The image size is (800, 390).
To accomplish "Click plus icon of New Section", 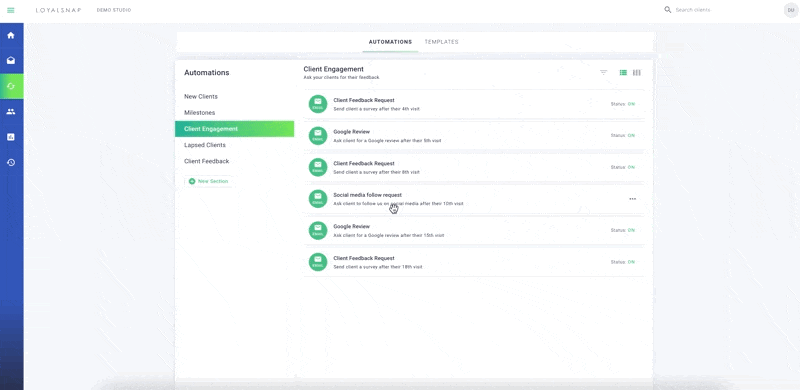I will (192, 181).
